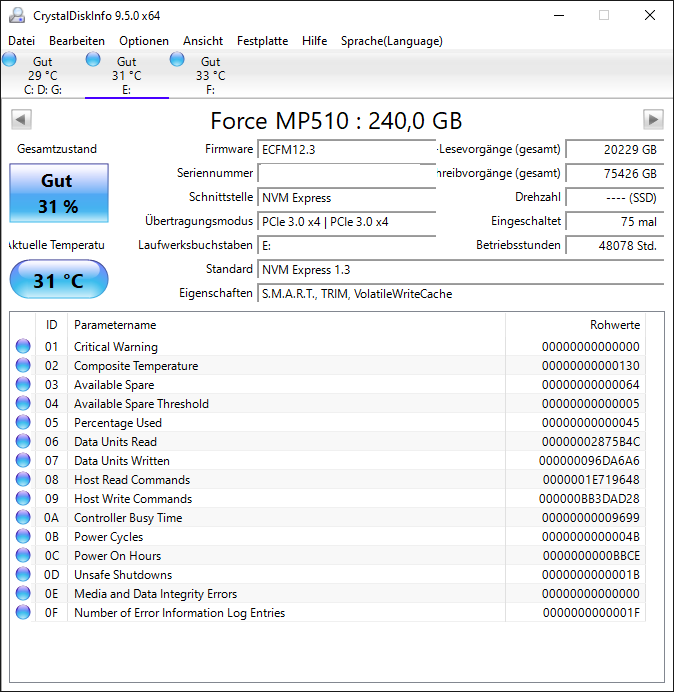Select the Critical Warning parameter name
The image size is (674, 692).
point(116,347)
